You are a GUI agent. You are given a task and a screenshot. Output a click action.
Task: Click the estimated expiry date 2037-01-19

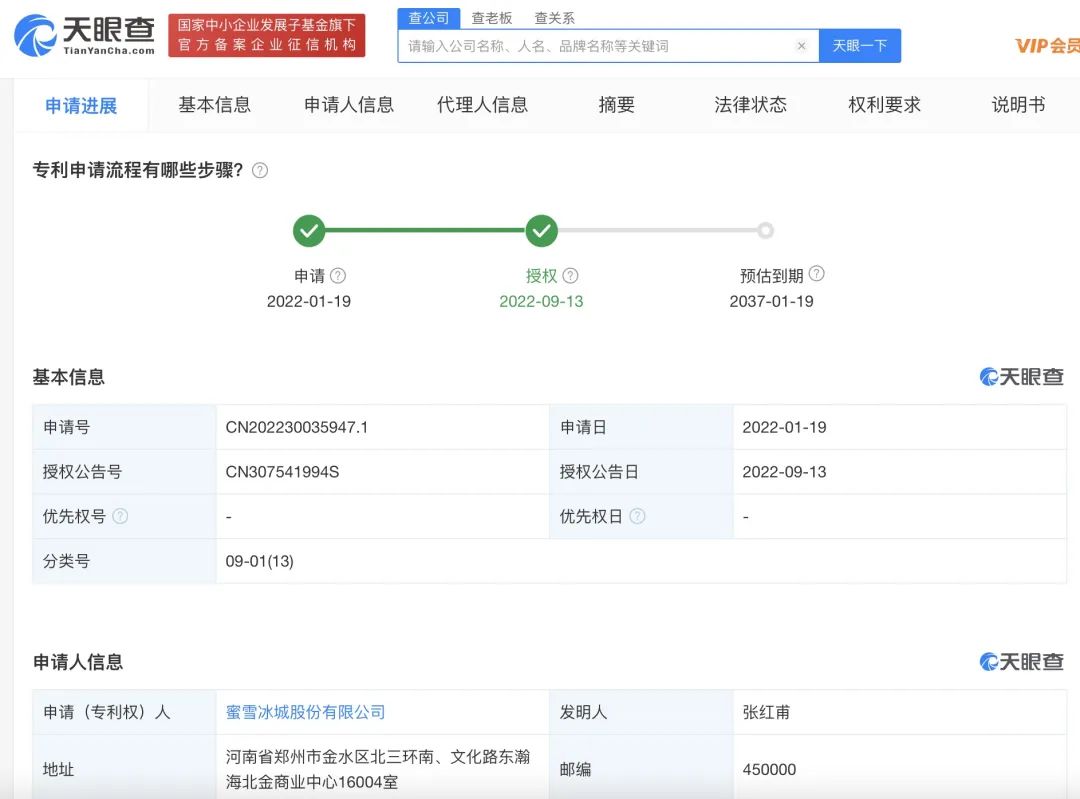tap(771, 301)
